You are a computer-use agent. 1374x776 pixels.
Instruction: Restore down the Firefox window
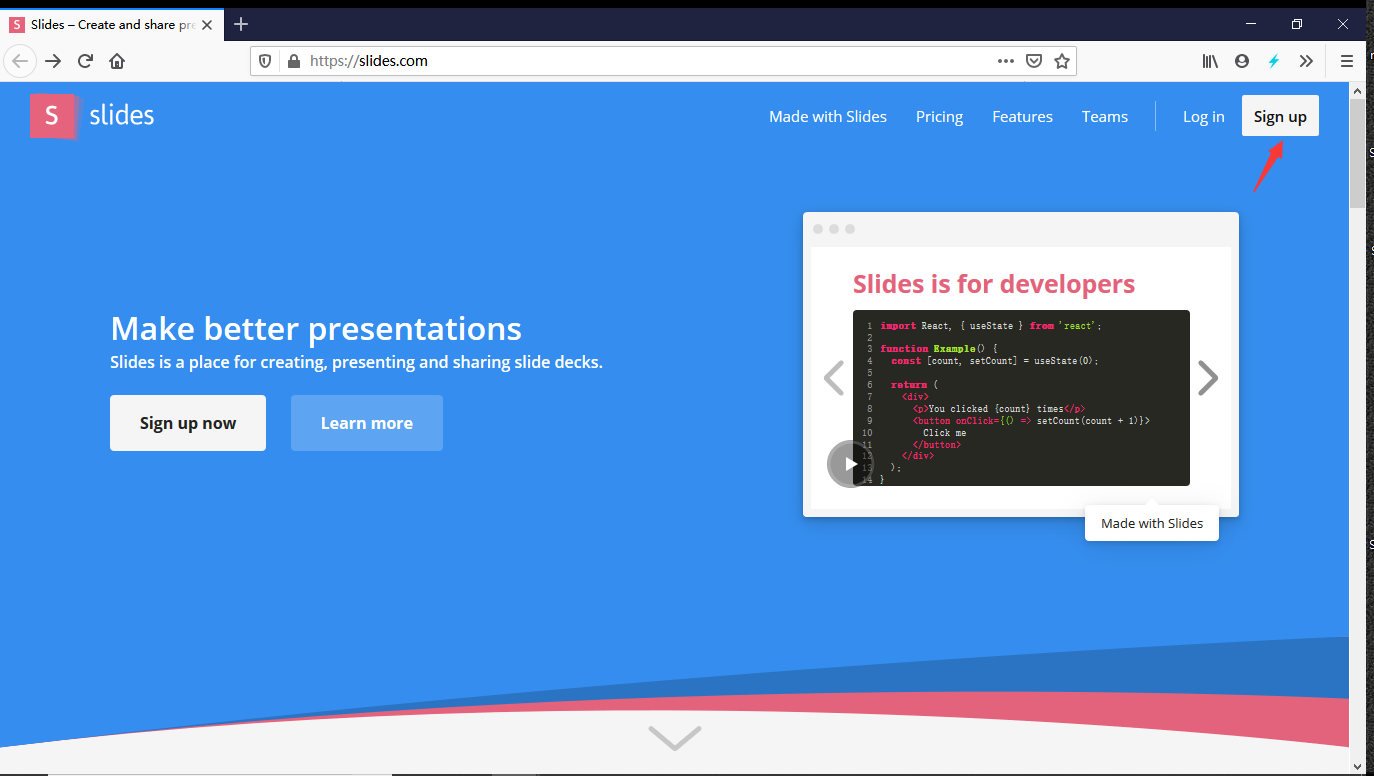click(1297, 24)
